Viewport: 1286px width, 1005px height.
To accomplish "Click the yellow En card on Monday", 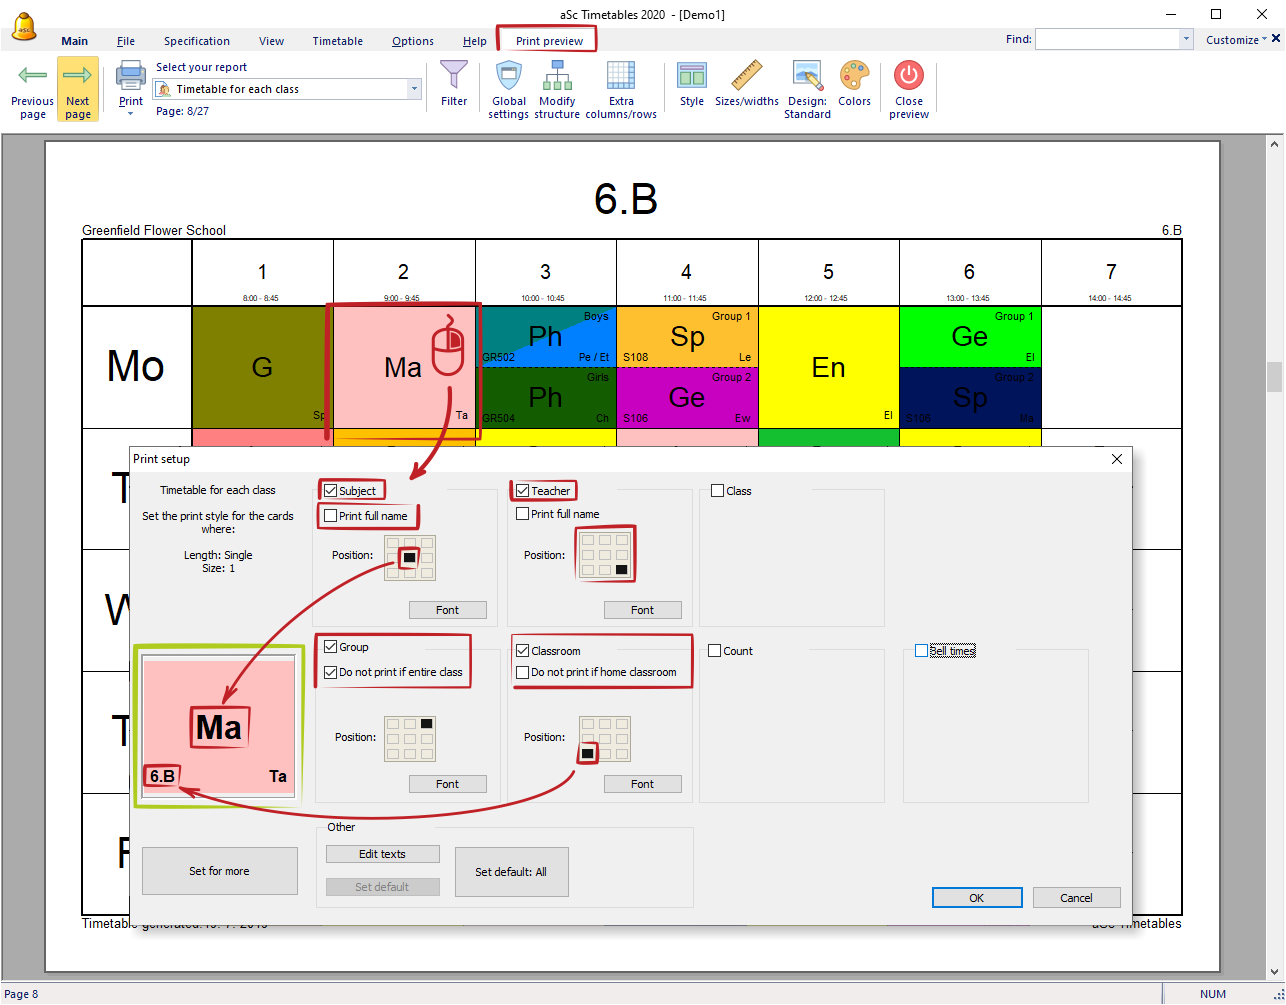I will click(828, 367).
